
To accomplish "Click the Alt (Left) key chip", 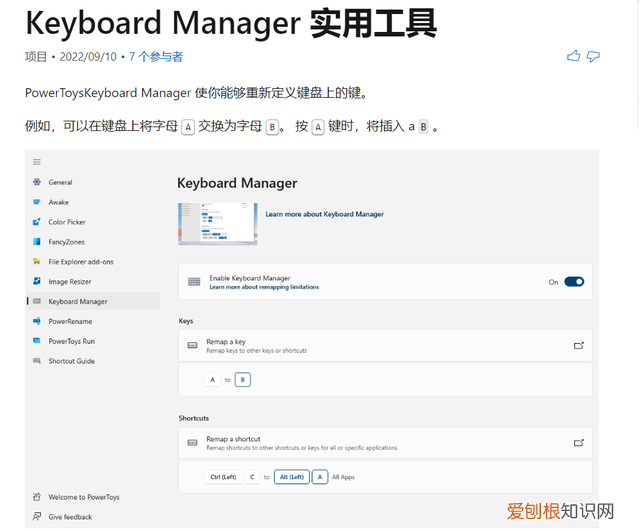I will tap(292, 477).
